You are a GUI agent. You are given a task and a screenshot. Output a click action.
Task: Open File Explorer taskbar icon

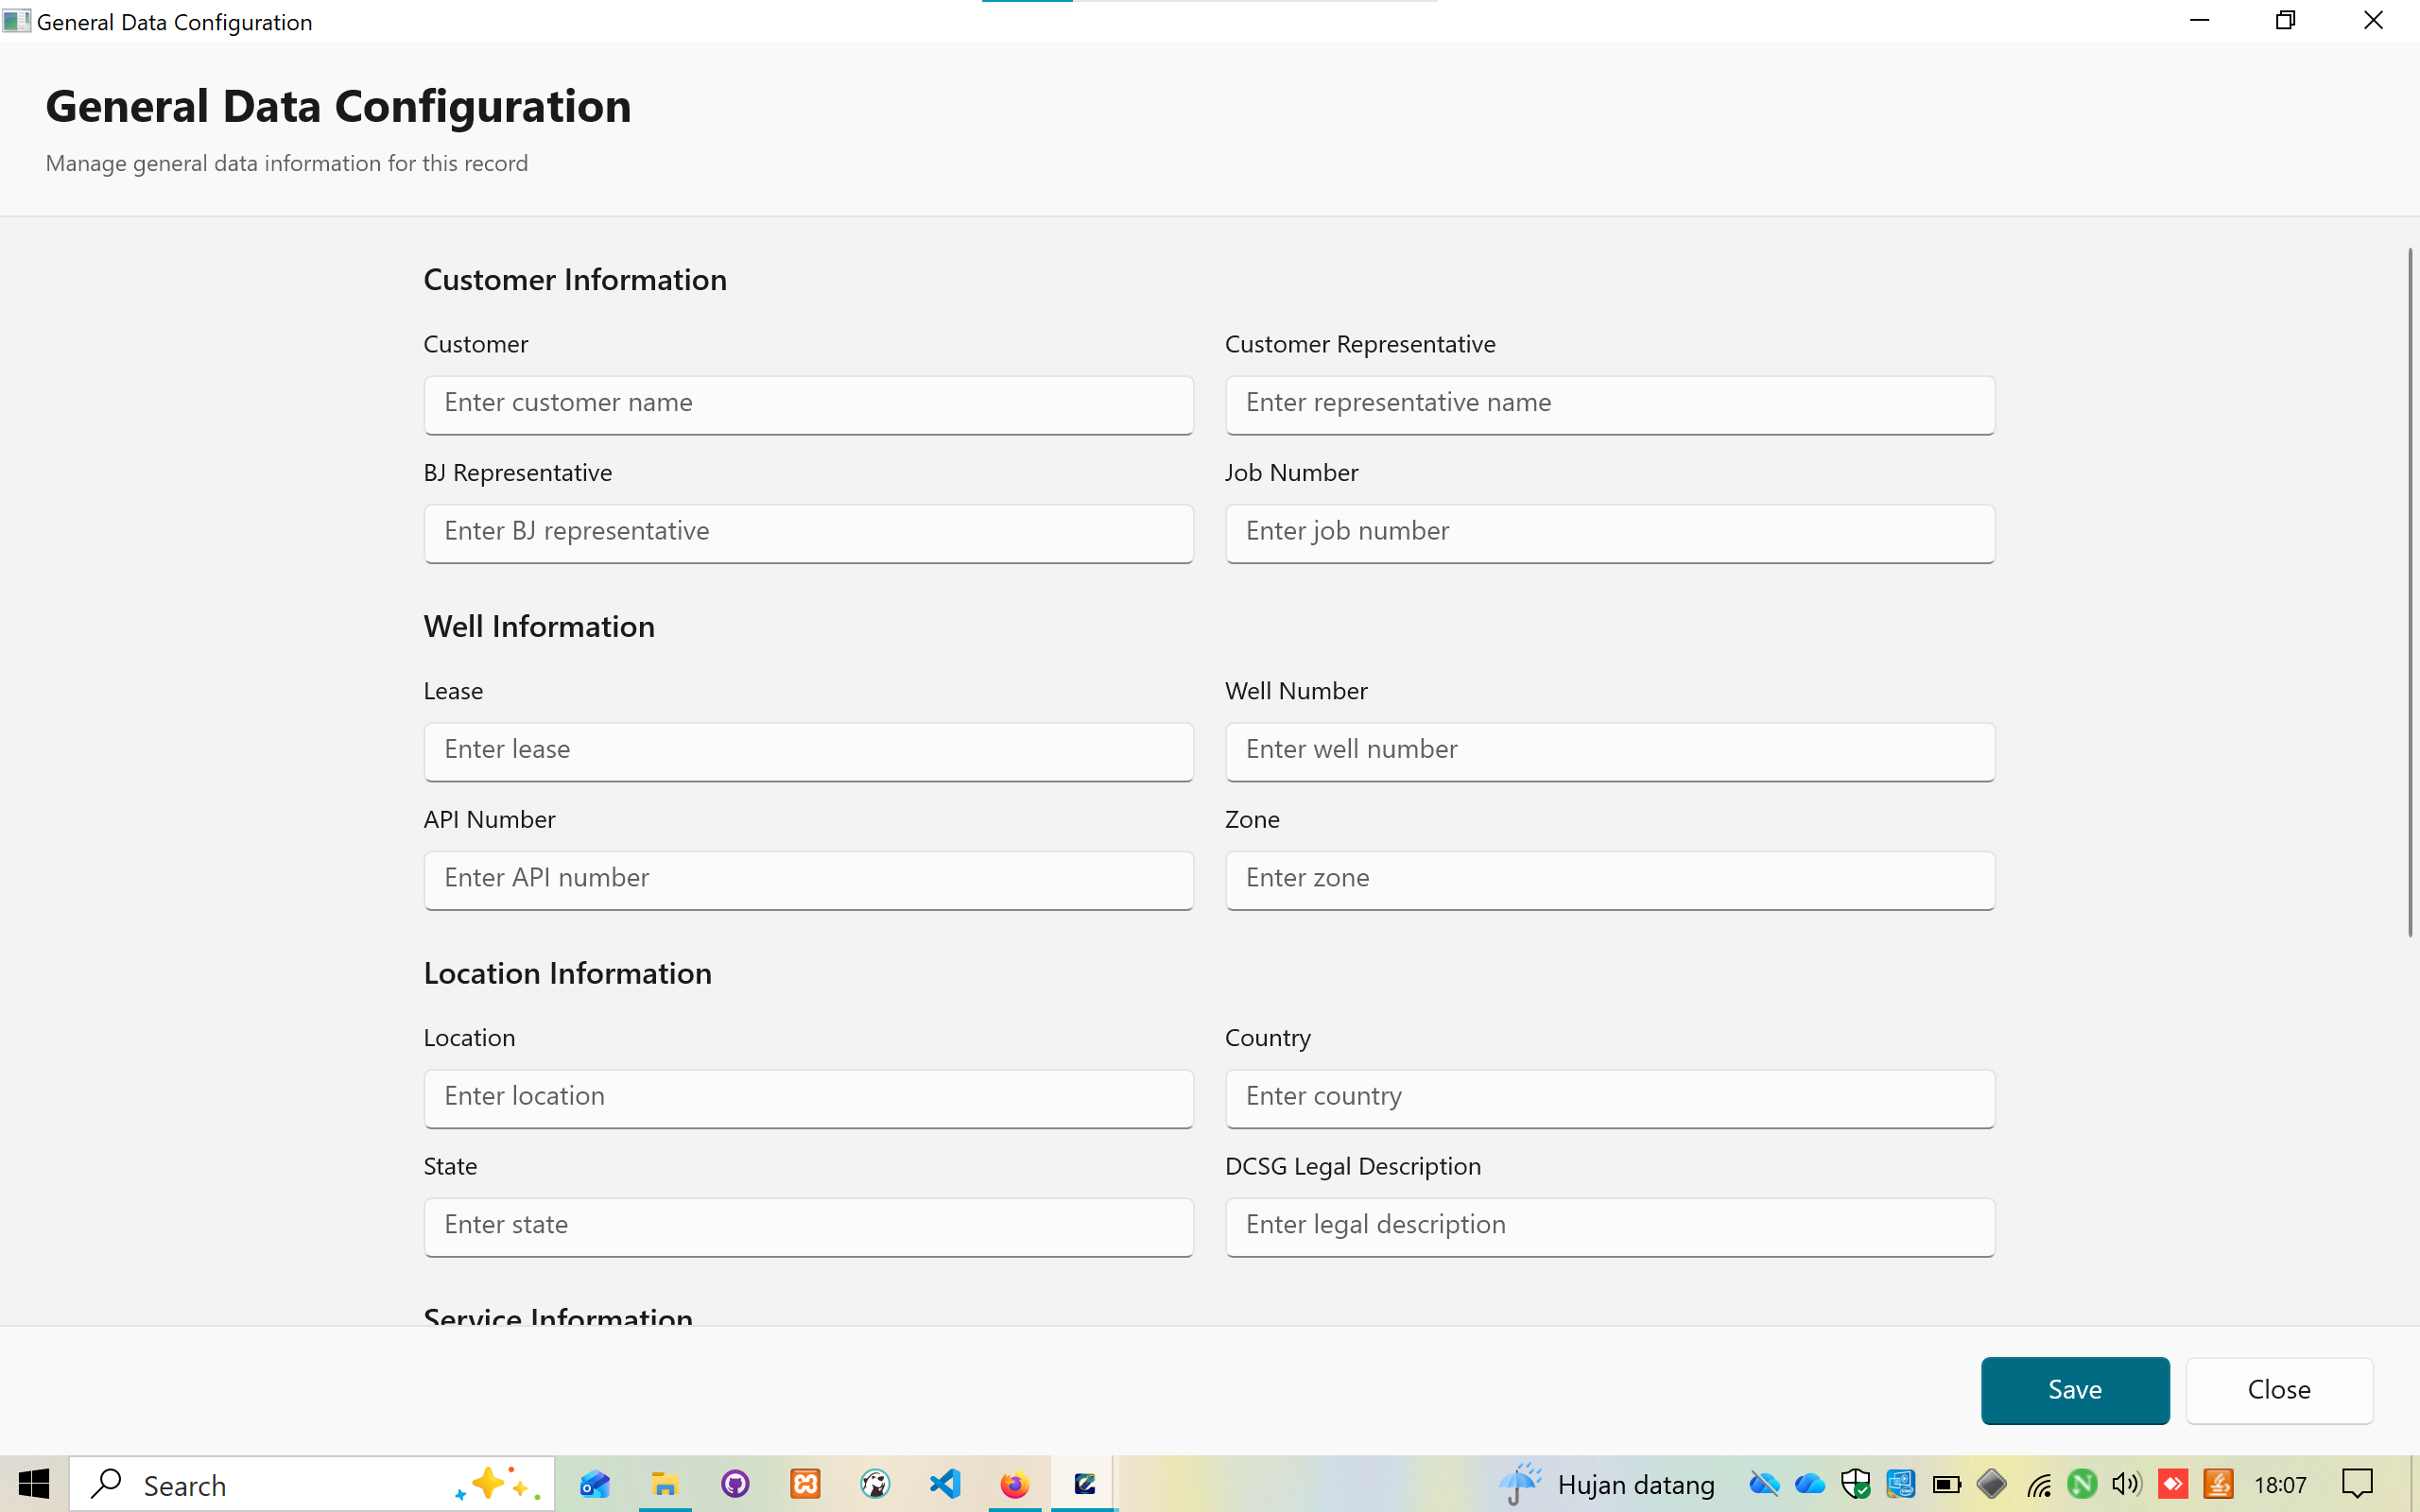664,1484
